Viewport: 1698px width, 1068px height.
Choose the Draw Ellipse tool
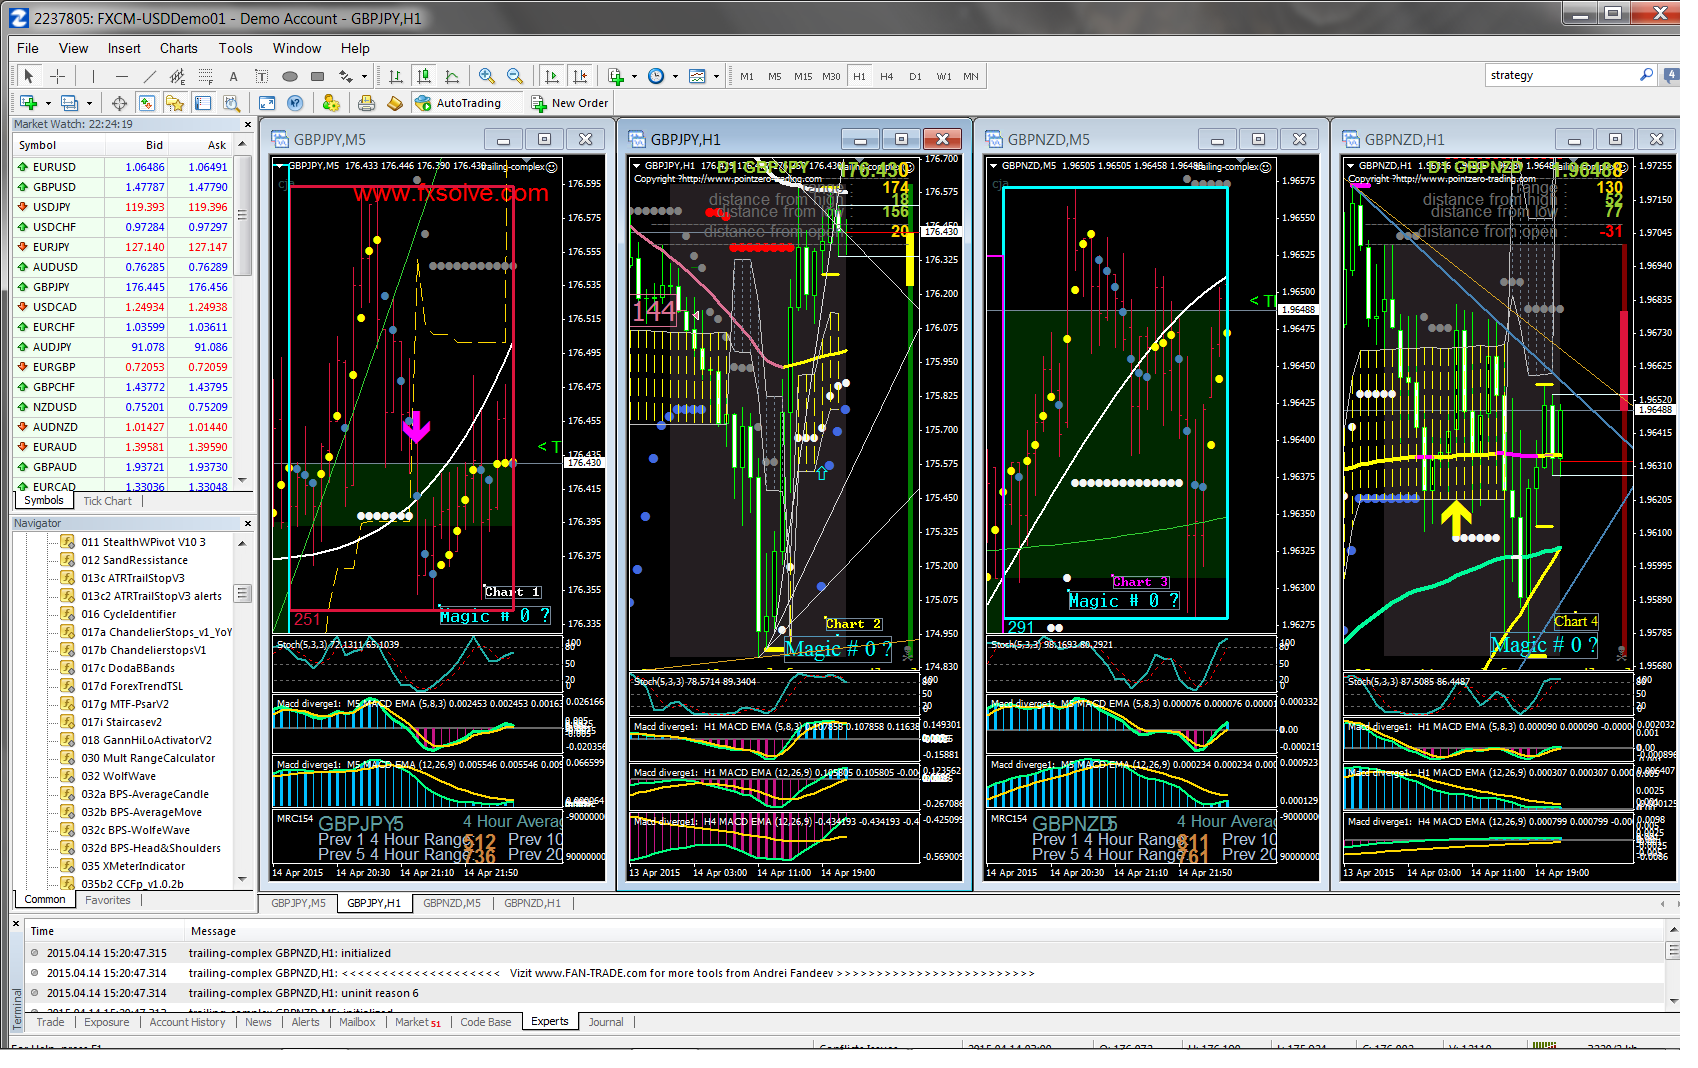pos(290,76)
